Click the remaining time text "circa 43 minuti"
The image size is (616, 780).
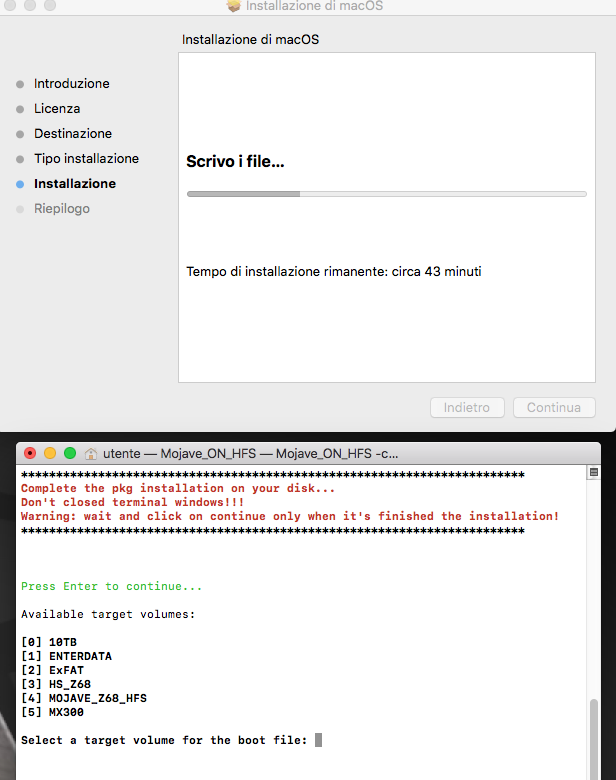pos(436,272)
